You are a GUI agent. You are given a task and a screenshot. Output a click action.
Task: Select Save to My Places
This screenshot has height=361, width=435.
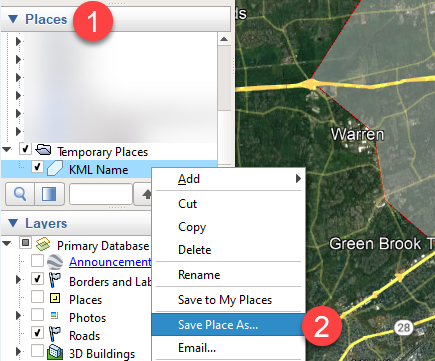point(225,300)
